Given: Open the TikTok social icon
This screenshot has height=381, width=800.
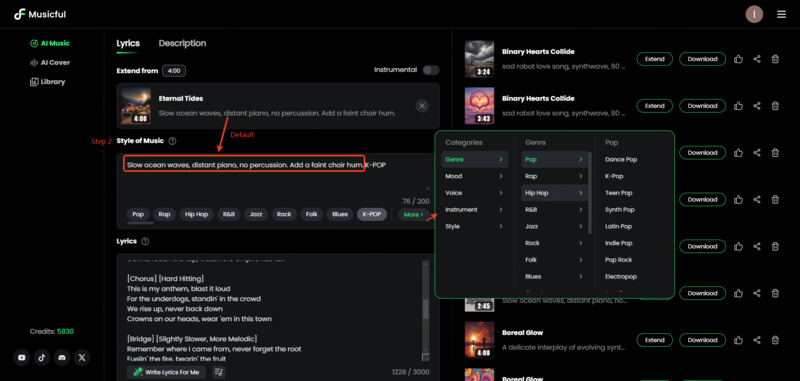Looking at the screenshot, I should tap(42, 358).
